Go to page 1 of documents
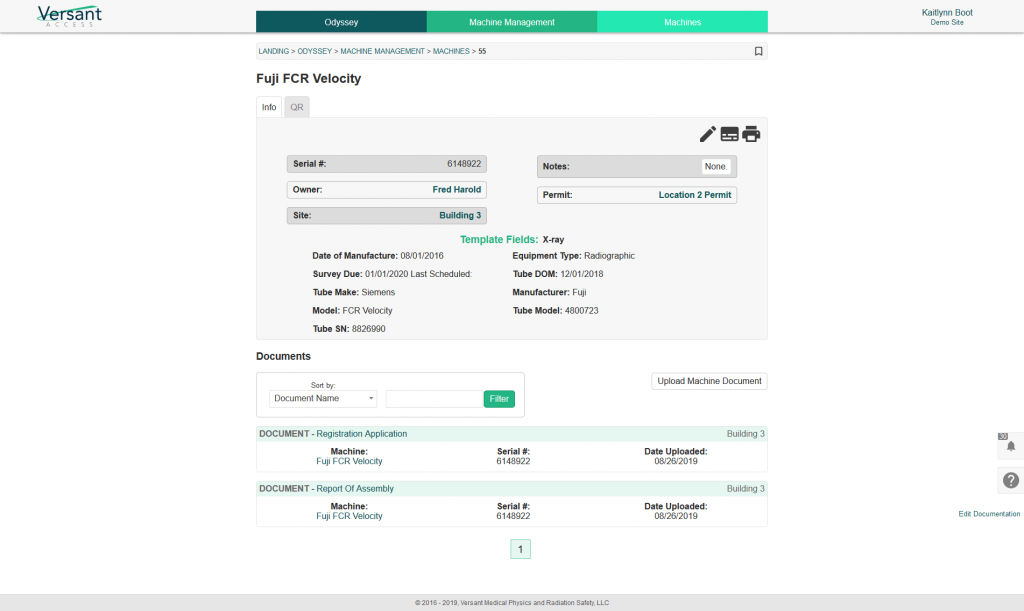 tap(520, 549)
